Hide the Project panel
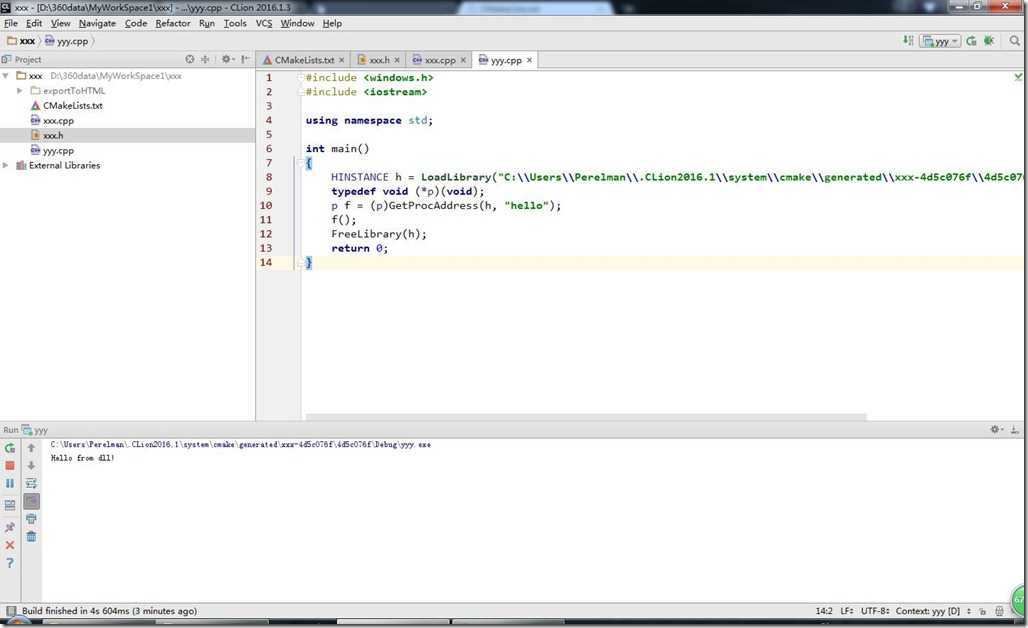1028x628 pixels. [245, 59]
